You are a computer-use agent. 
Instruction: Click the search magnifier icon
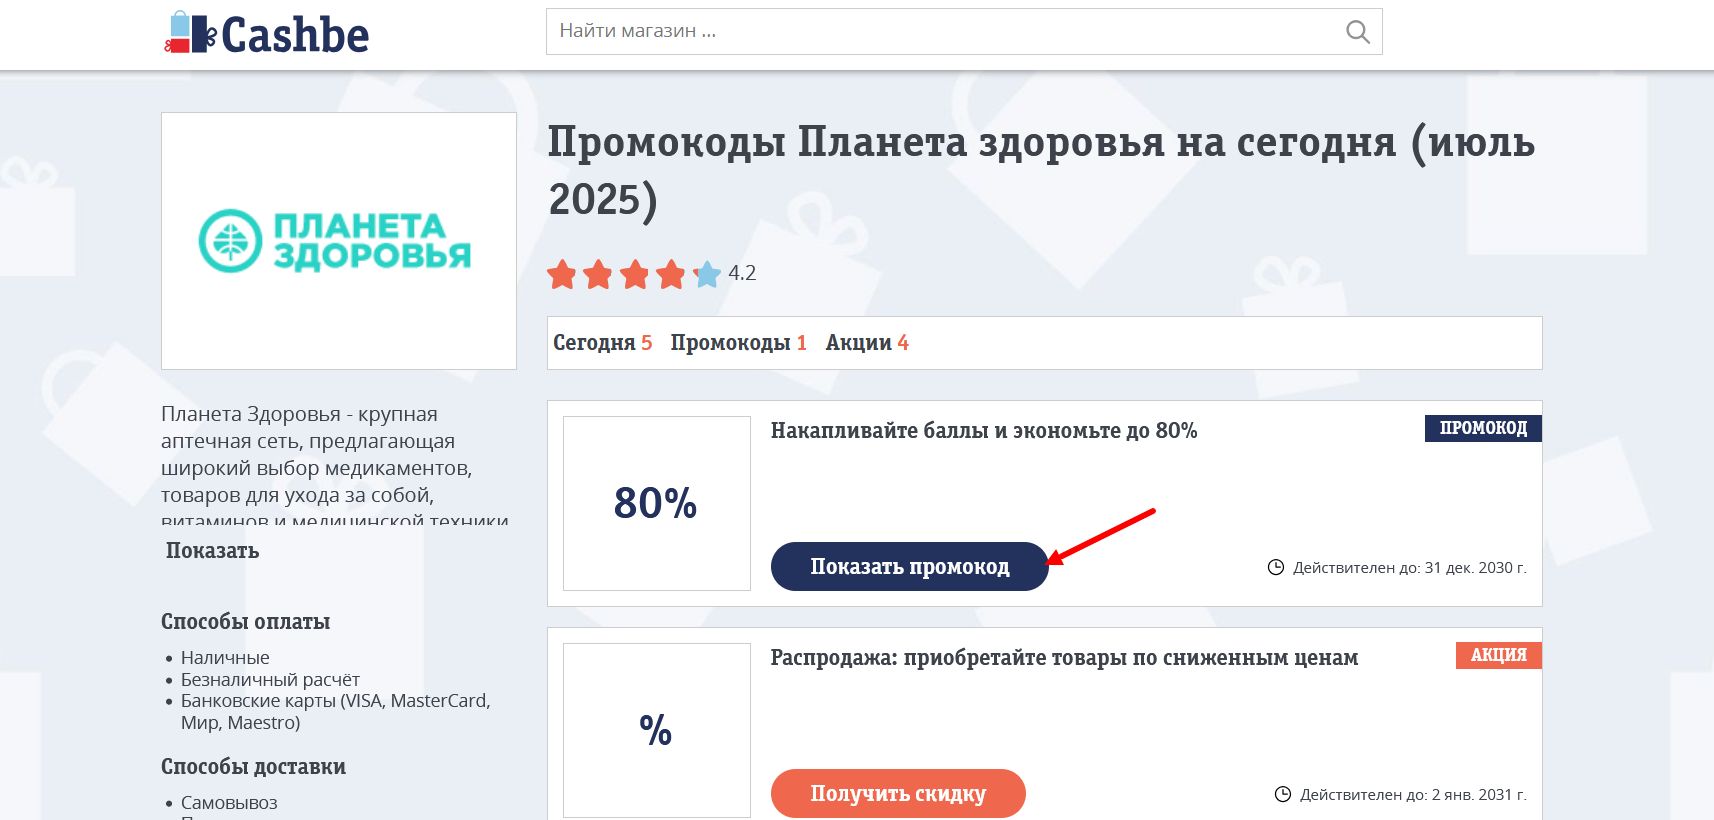(1357, 32)
